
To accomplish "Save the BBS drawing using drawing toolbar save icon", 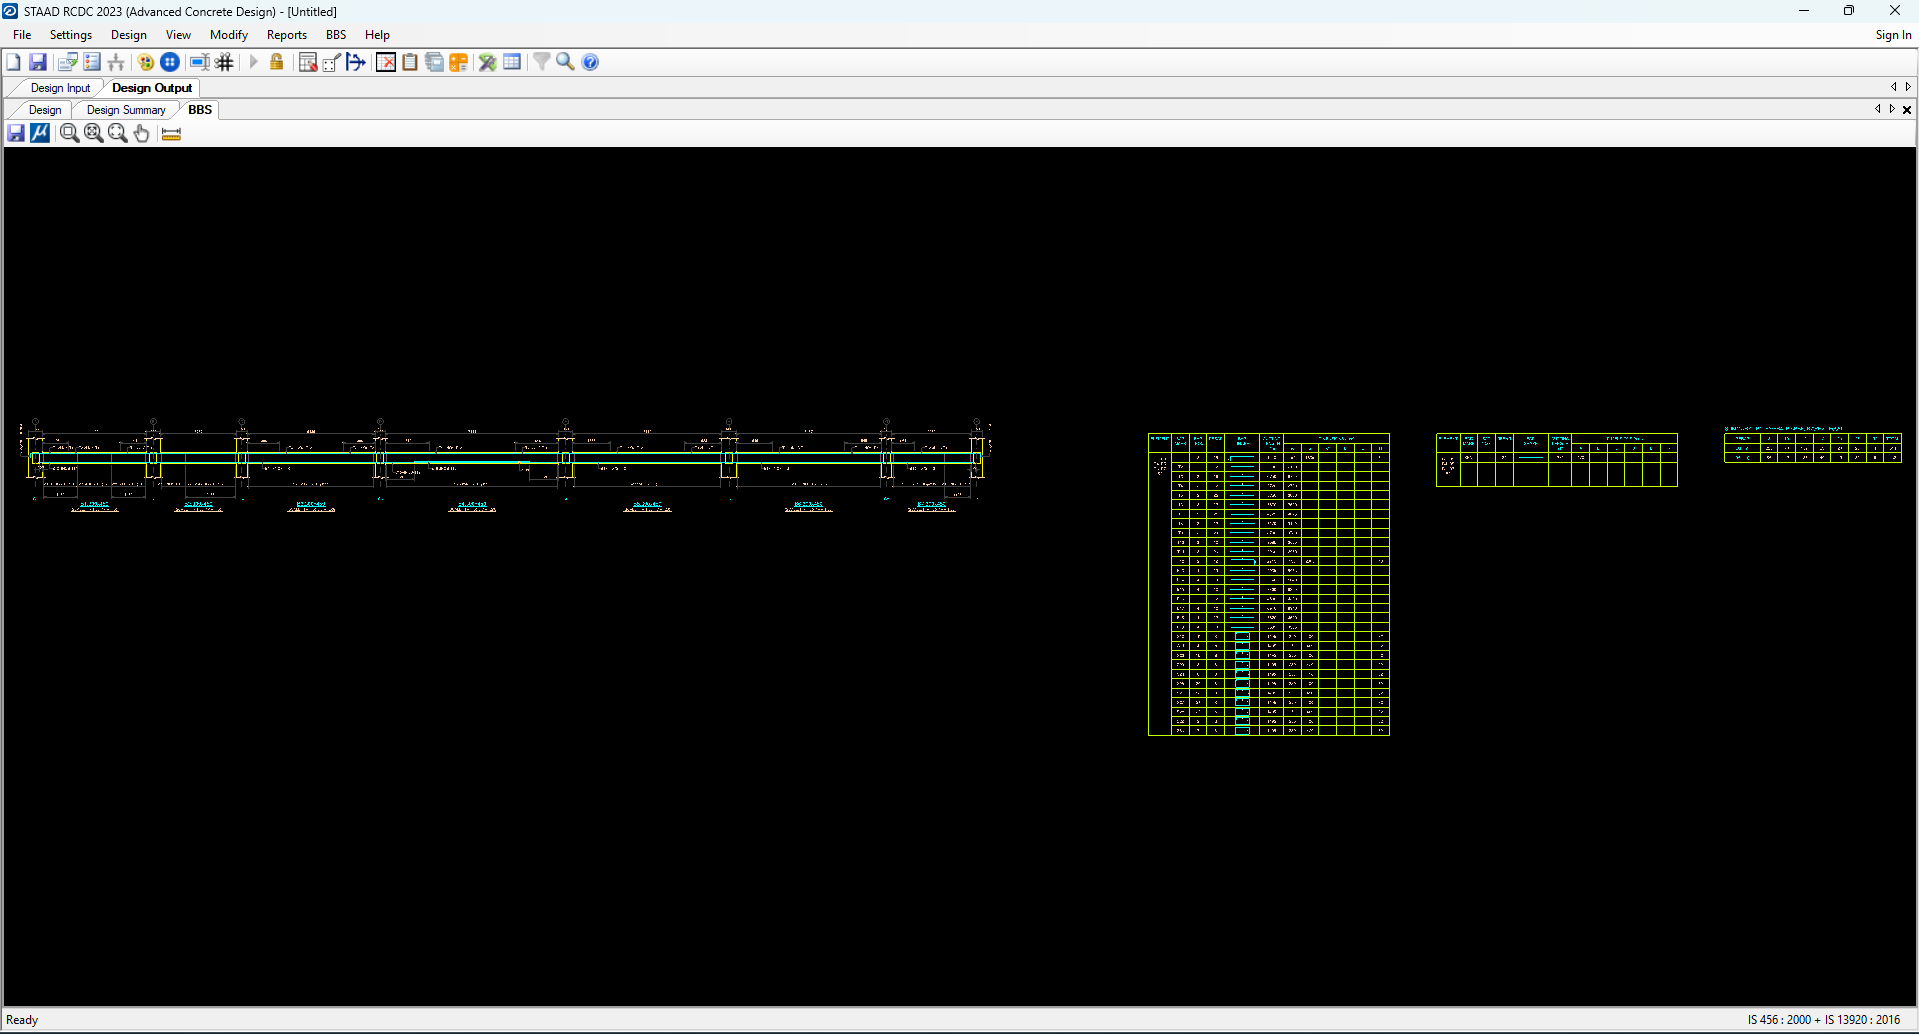I will coord(16,133).
